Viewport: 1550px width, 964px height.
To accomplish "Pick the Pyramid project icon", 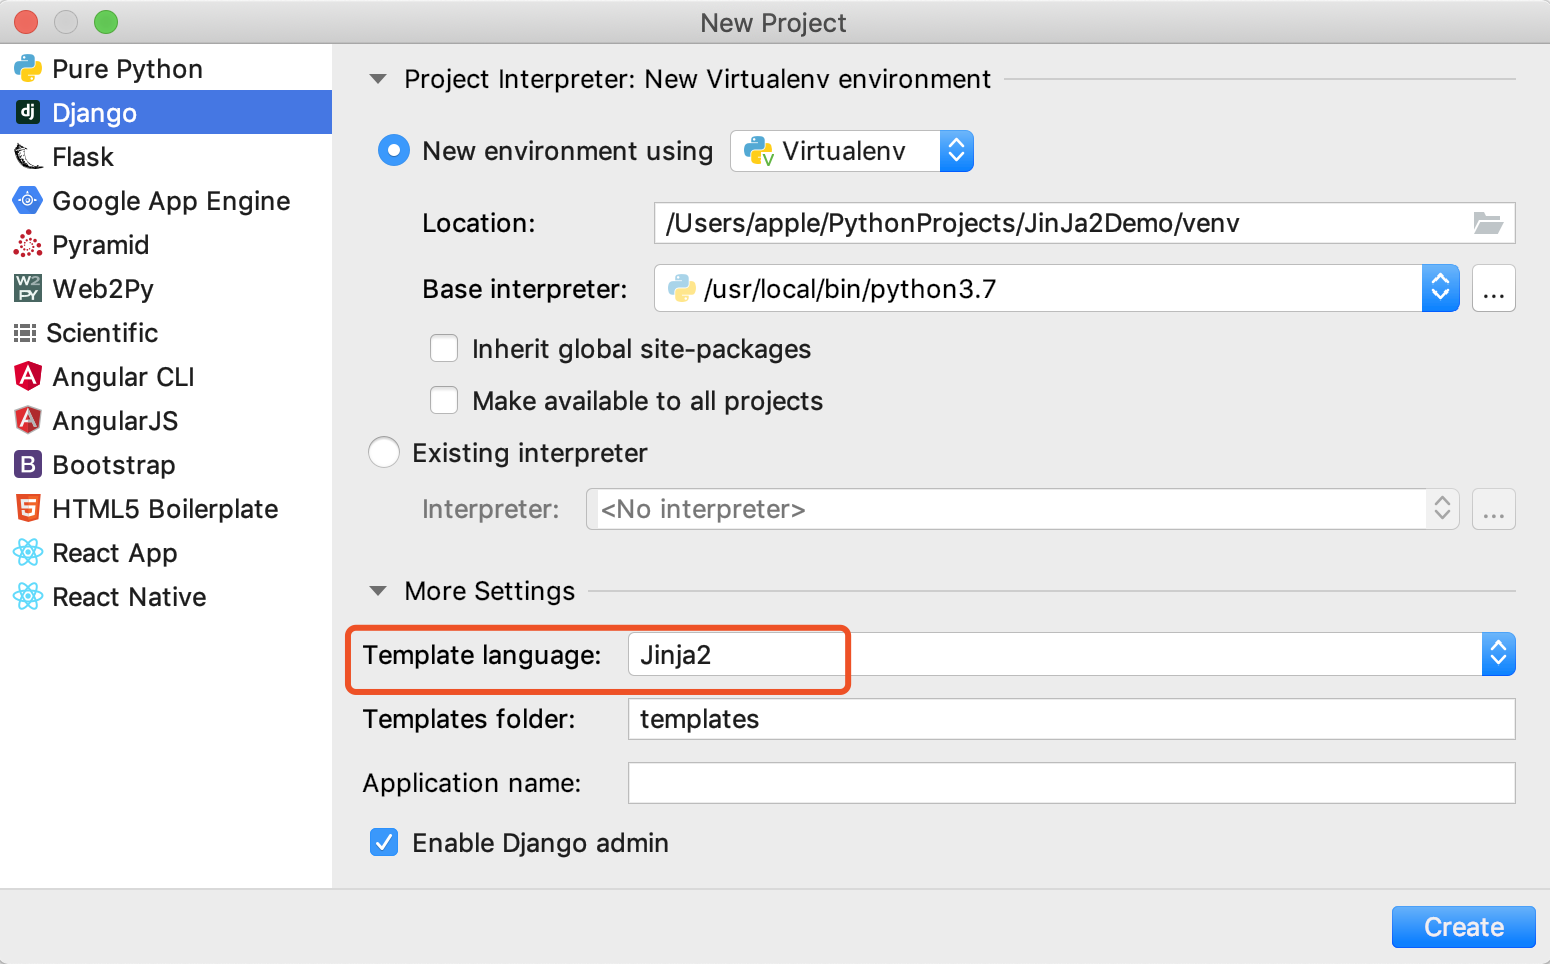I will coord(27,245).
